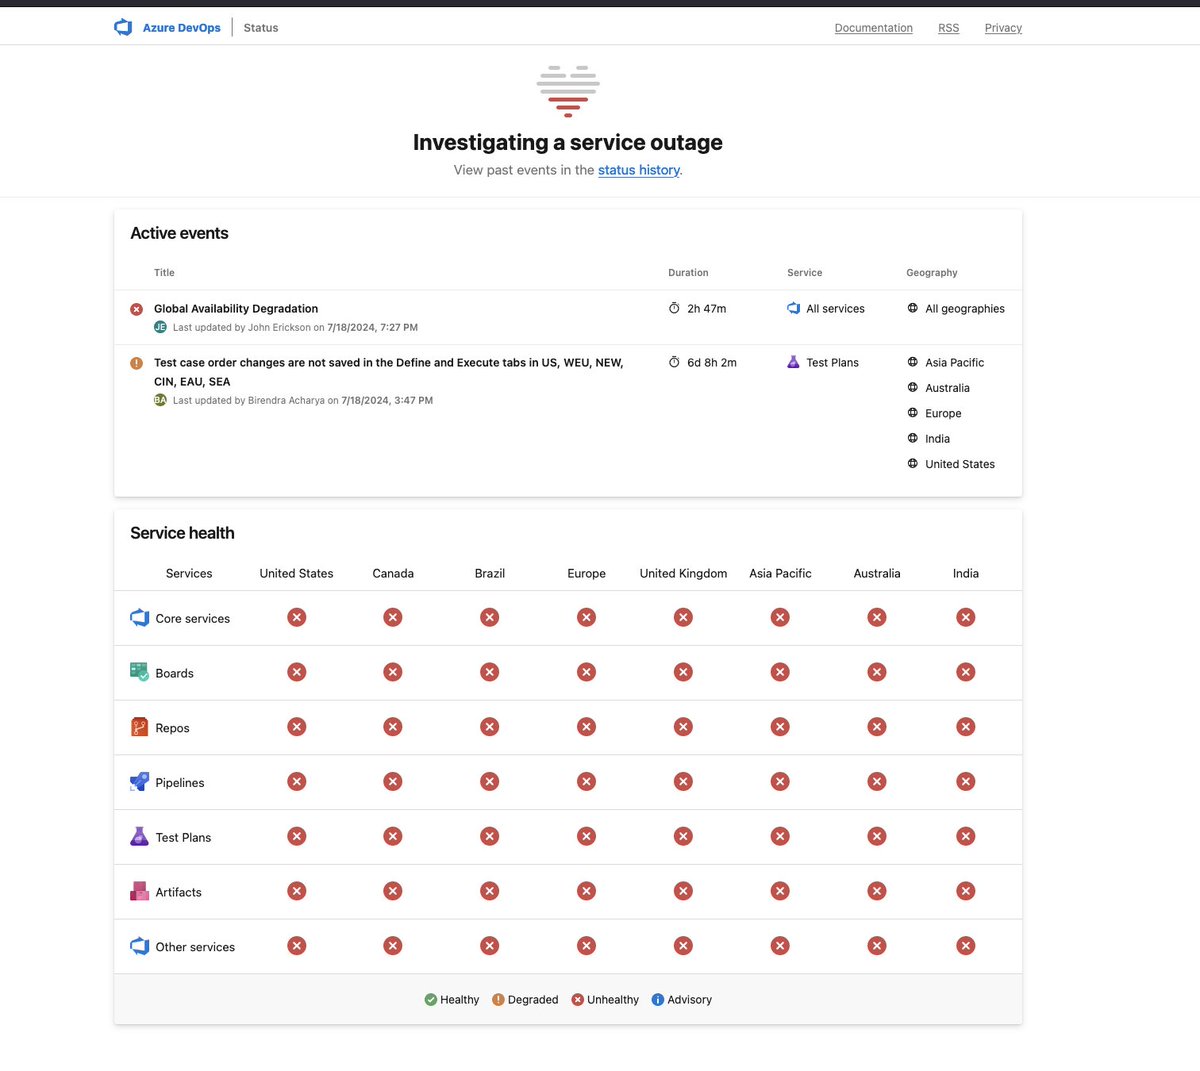This screenshot has height=1071, width=1200.
Task: Click the 'Other services' row label
Action: pyautogui.click(x=195, y=947)
